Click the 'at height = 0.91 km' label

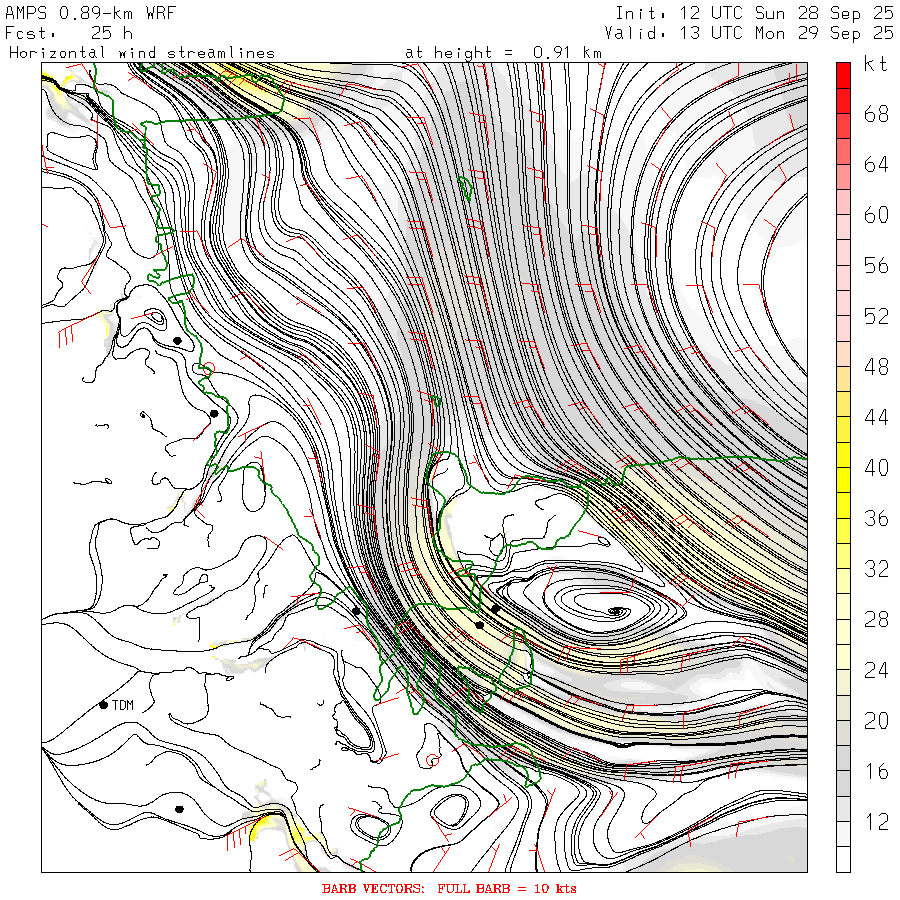pyautogui.click(x=503, y=53)
